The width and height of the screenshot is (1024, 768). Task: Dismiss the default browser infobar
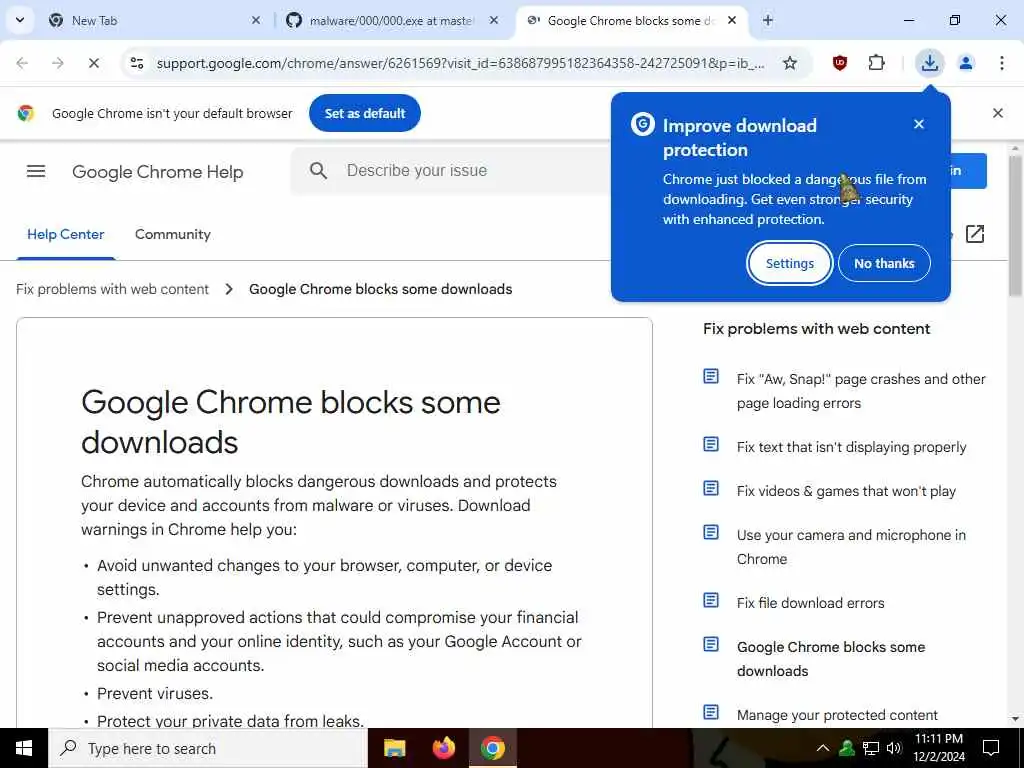(x=998, y=113)
